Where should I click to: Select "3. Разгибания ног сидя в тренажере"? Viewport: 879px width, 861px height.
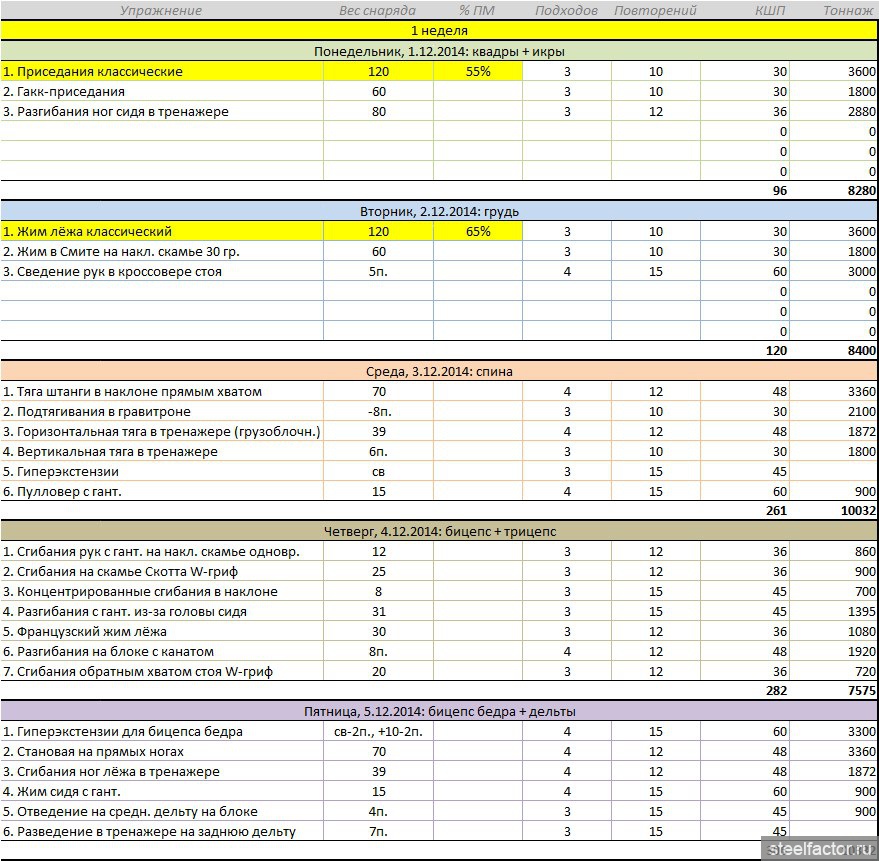click(162, 112)
